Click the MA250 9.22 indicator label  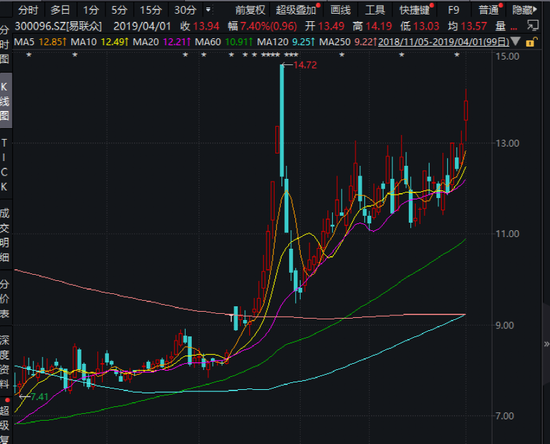pyautogui.click(x=348, y=42)
